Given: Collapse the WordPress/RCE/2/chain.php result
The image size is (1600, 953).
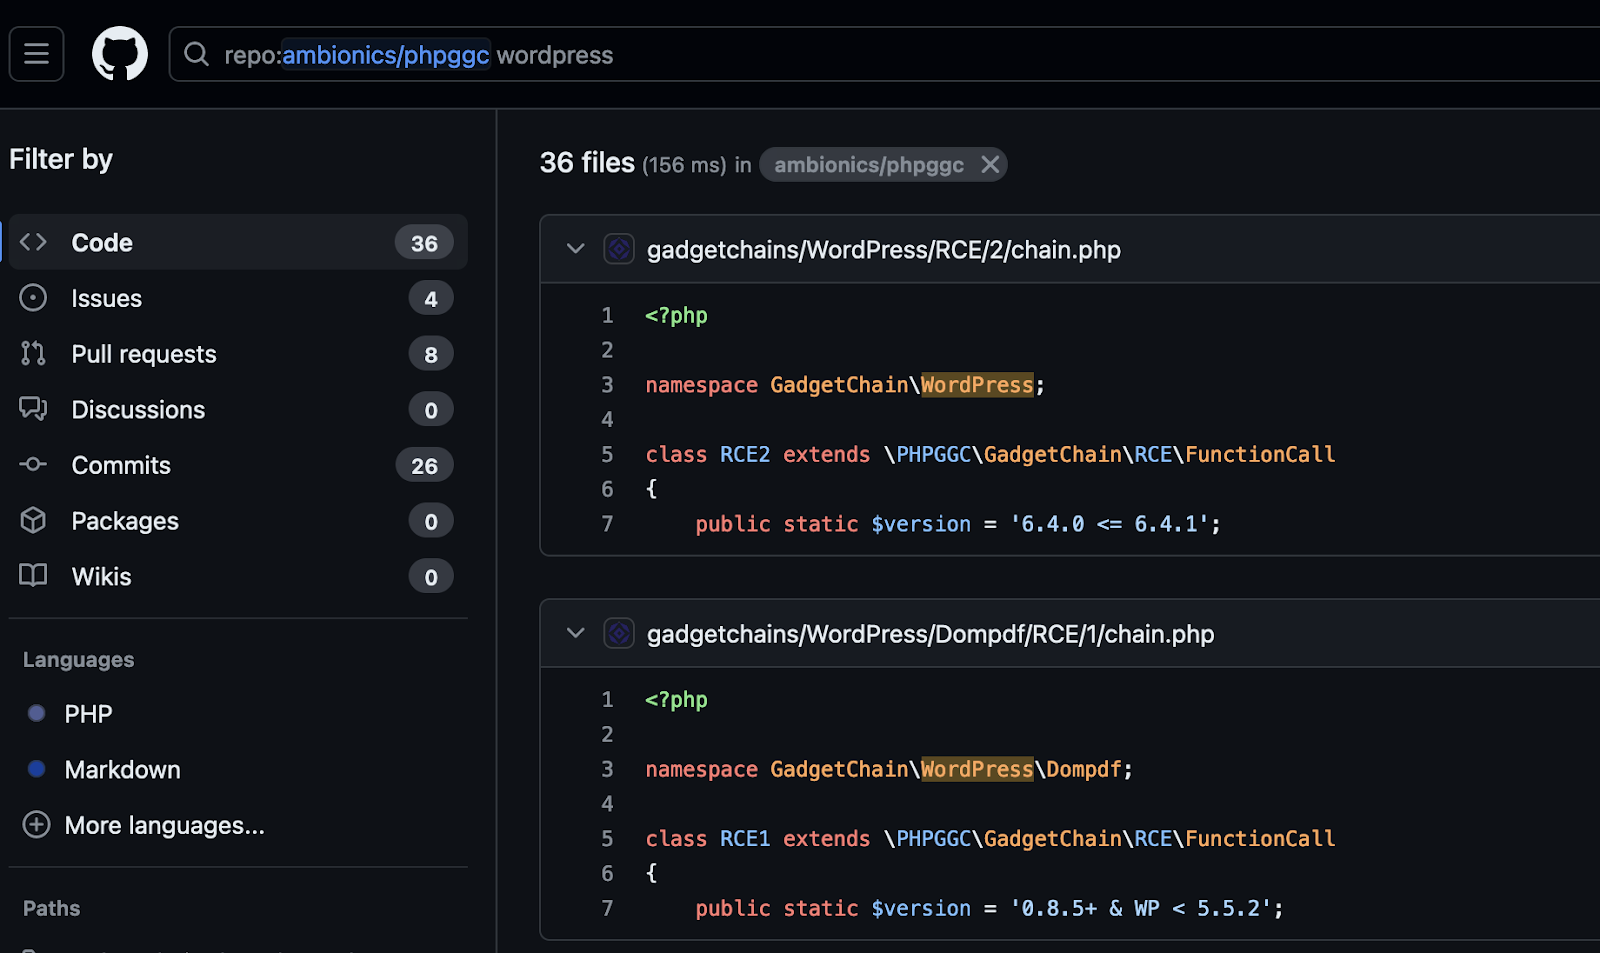Looking at the screenshot, I should 575,248.
